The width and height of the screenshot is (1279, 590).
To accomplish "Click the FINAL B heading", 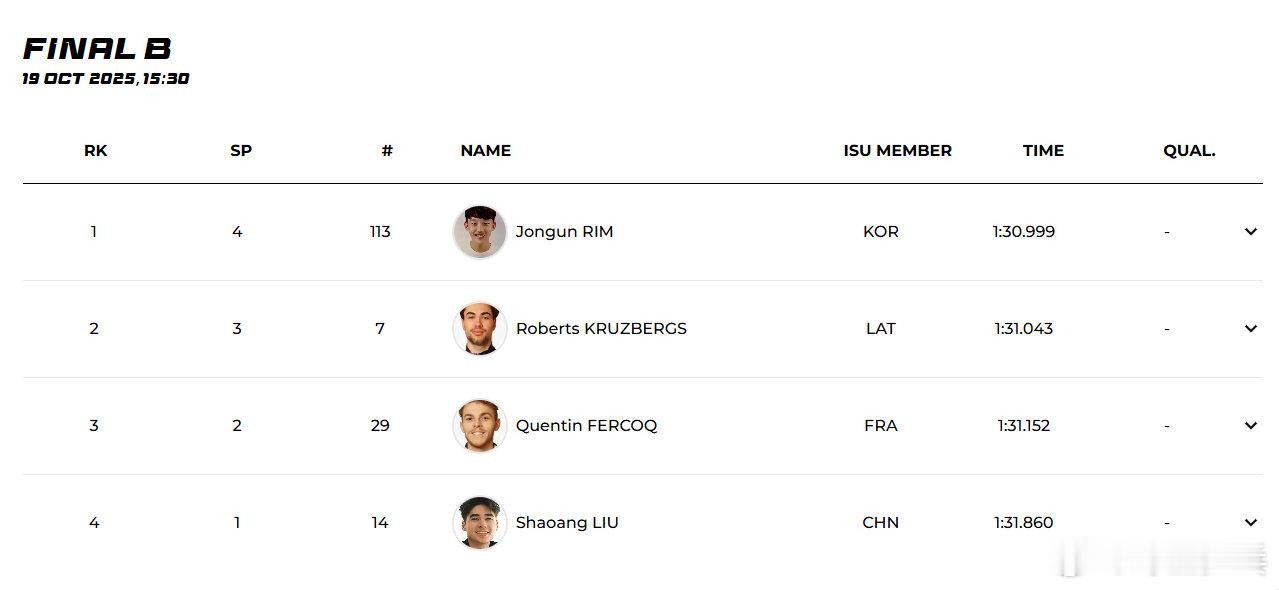I will 97,49.
